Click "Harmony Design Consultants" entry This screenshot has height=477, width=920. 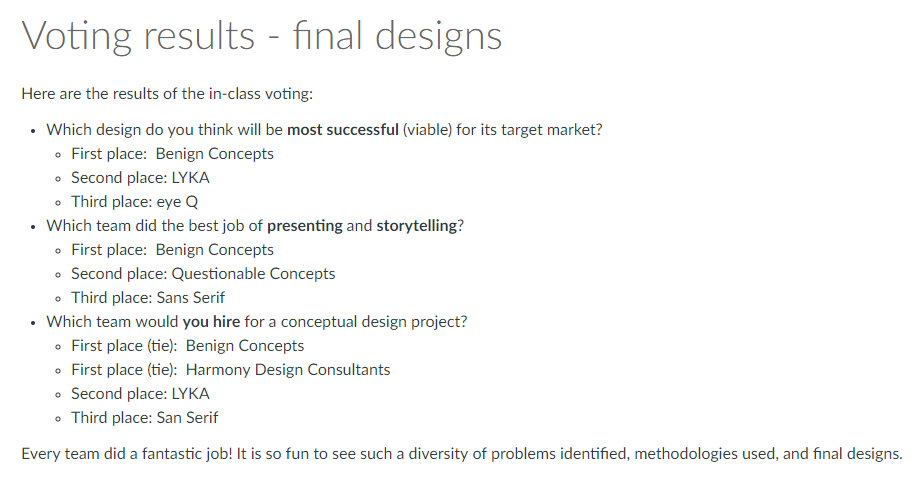point(288,370)
